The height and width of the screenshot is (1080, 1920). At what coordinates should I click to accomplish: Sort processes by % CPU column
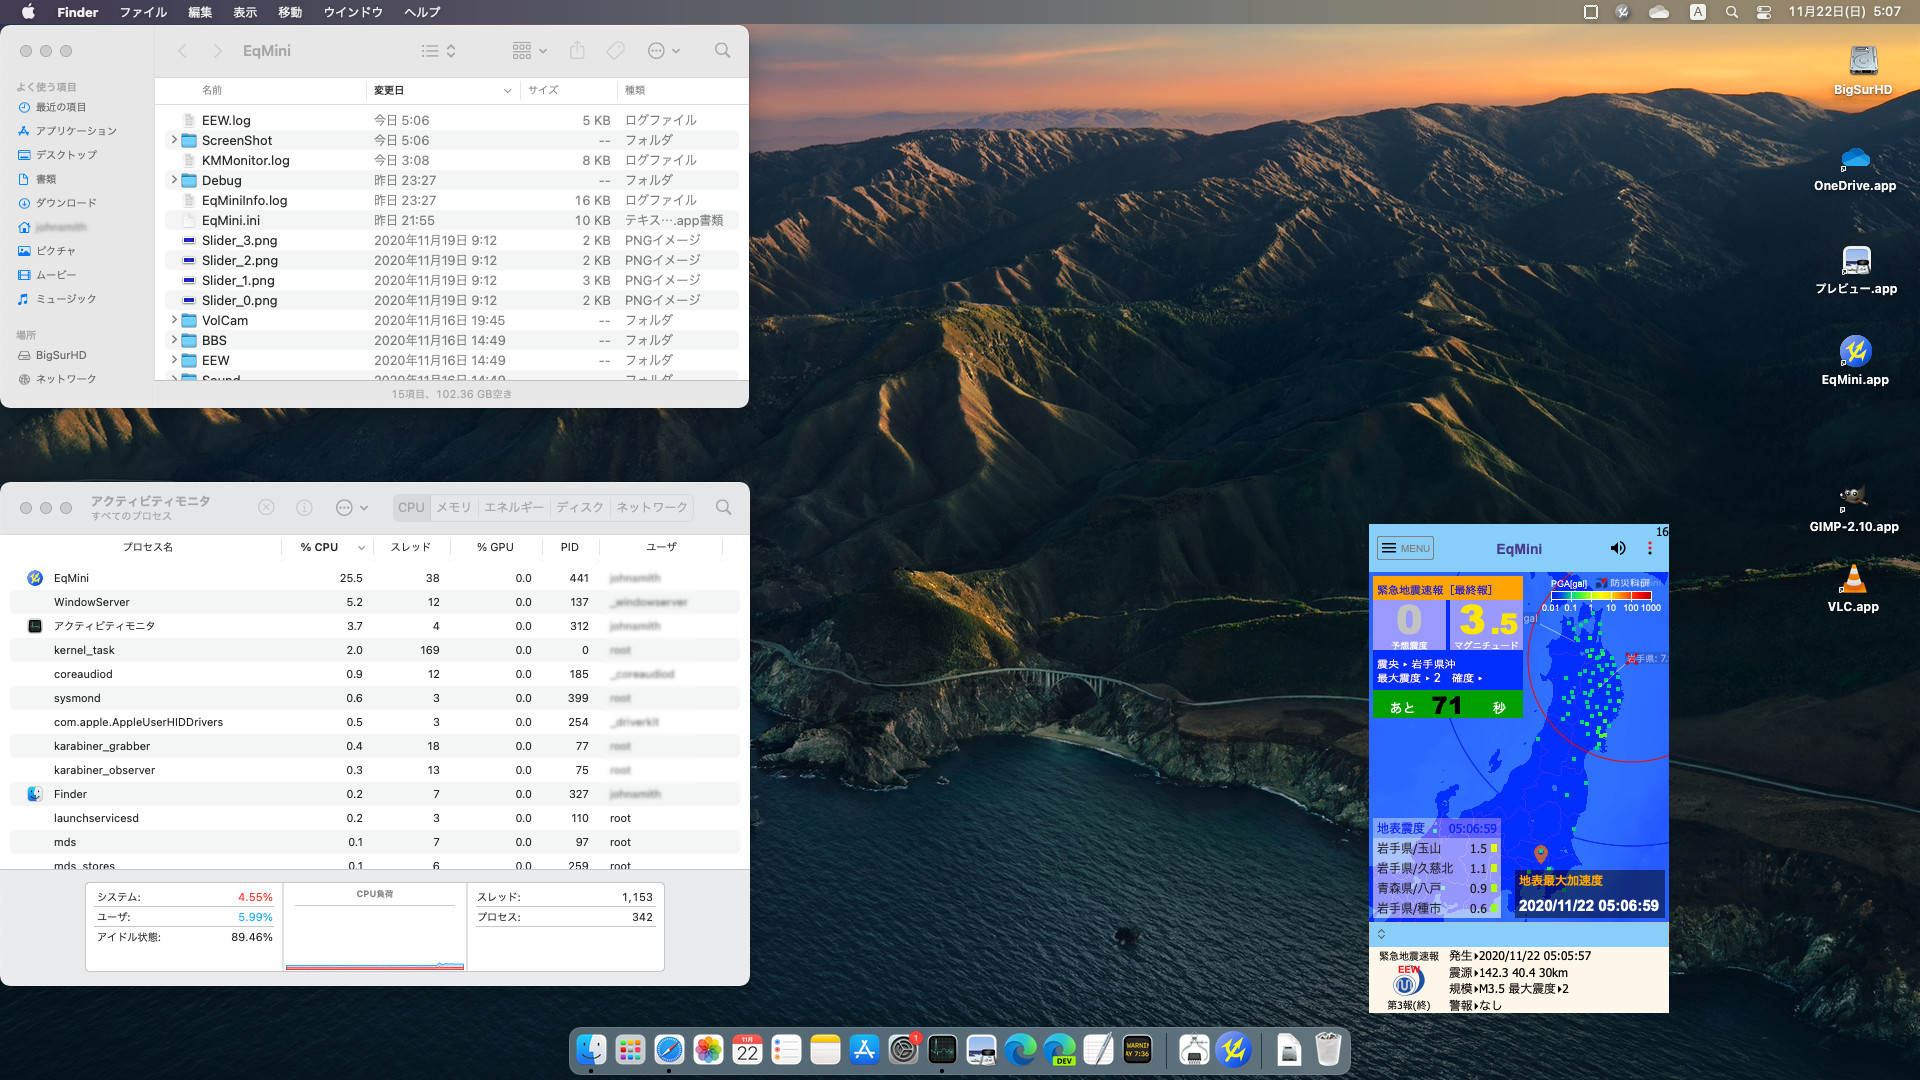320,547
